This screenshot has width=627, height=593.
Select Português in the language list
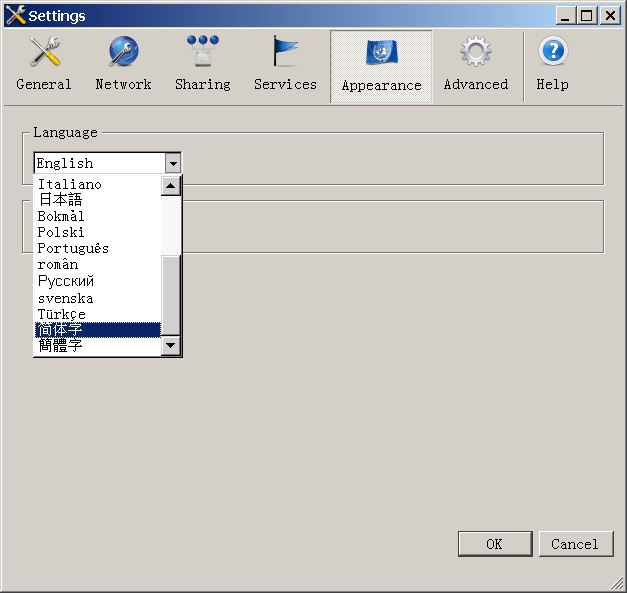[x=73, y=248]
